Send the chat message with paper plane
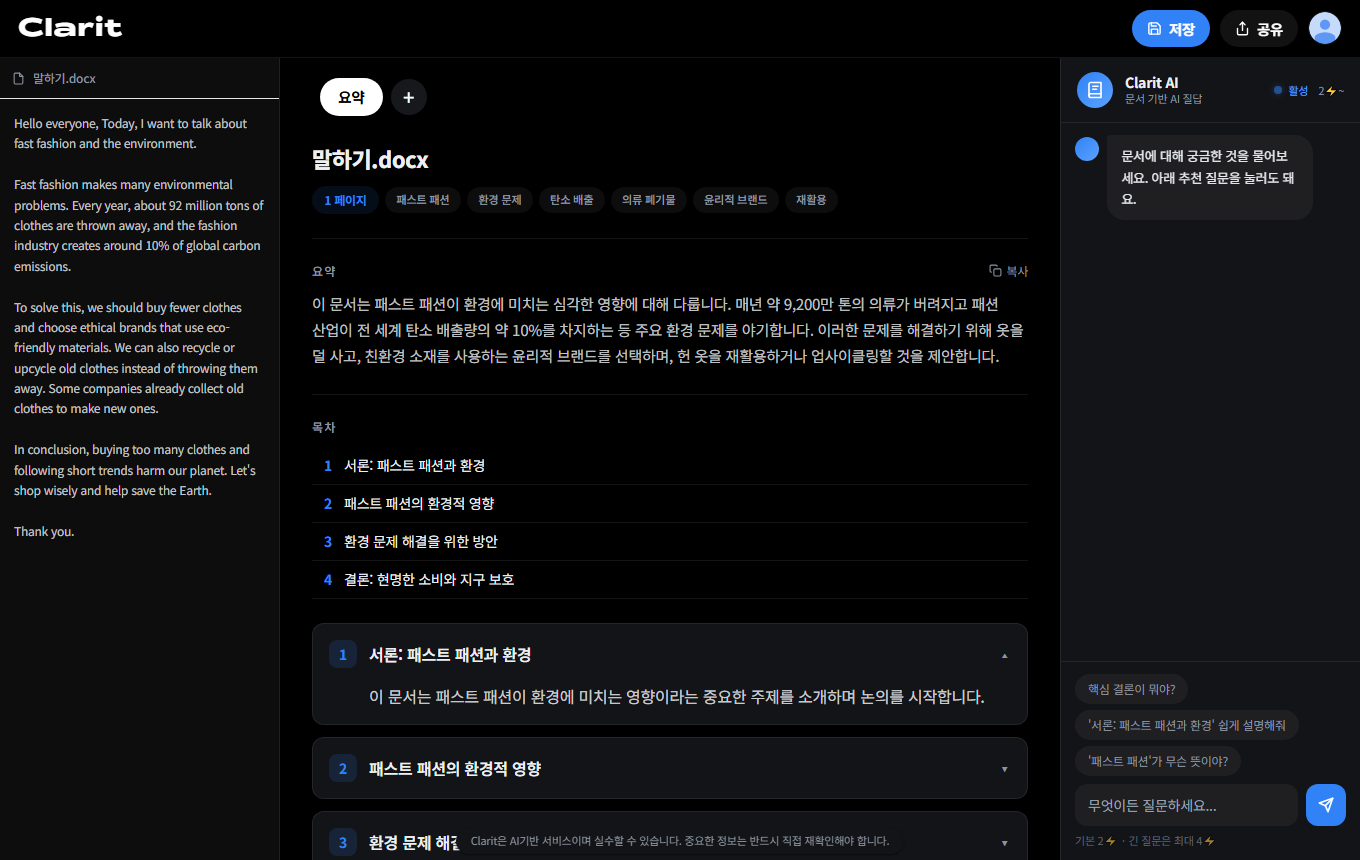 [1326, 805]
